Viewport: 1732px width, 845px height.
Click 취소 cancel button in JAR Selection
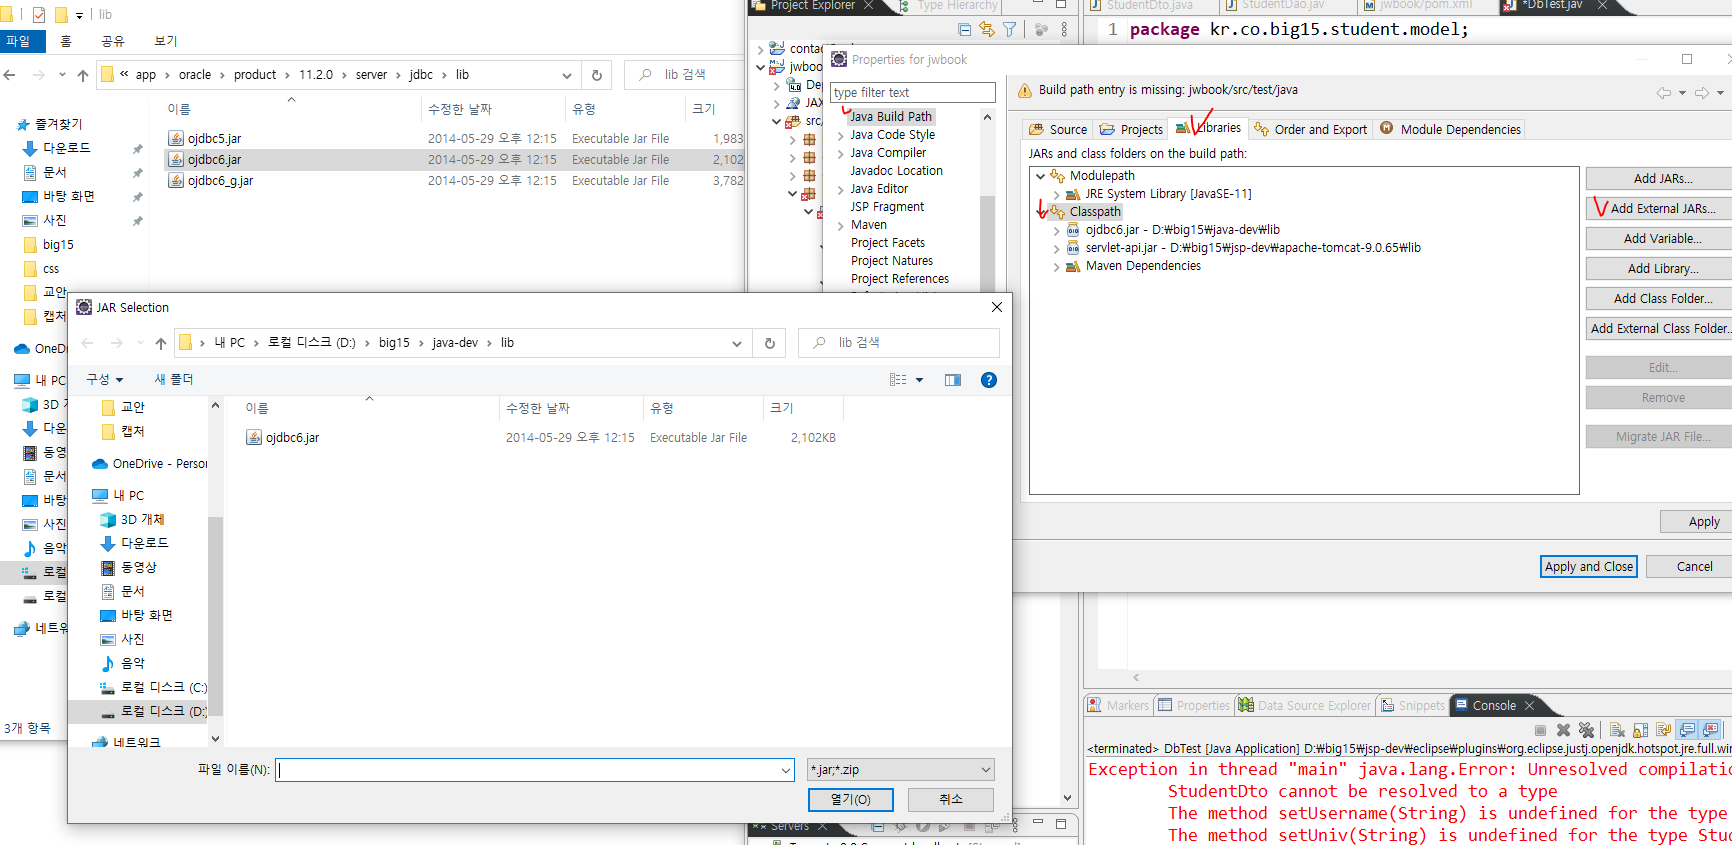pos(951,800)
